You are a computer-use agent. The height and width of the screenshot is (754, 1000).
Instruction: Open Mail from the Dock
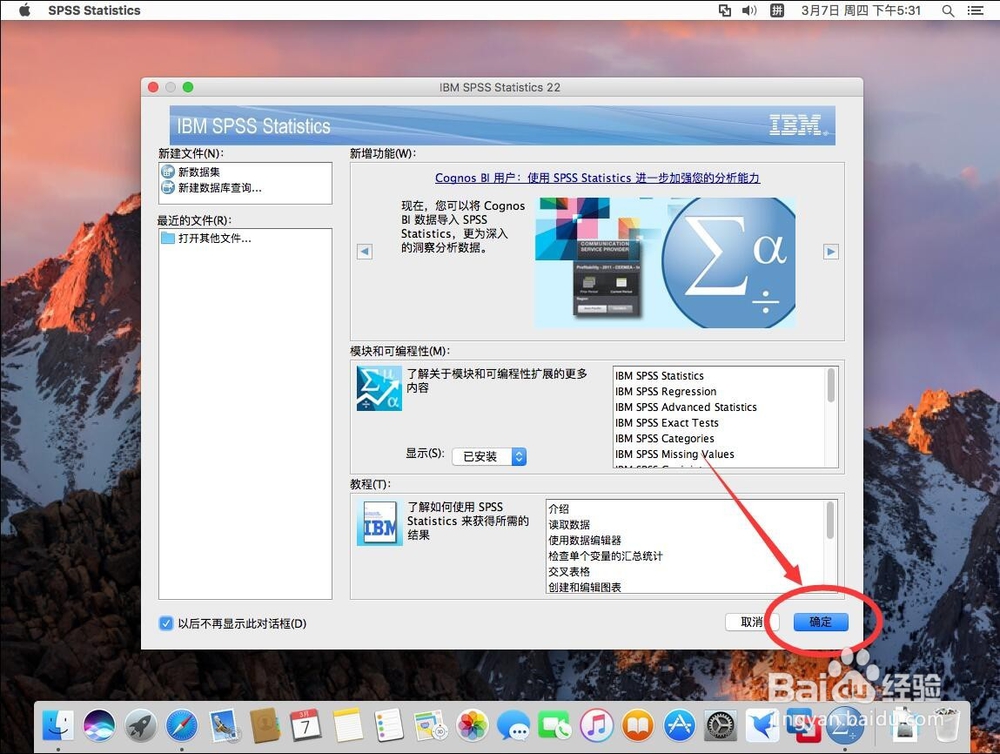click(223, 725)
